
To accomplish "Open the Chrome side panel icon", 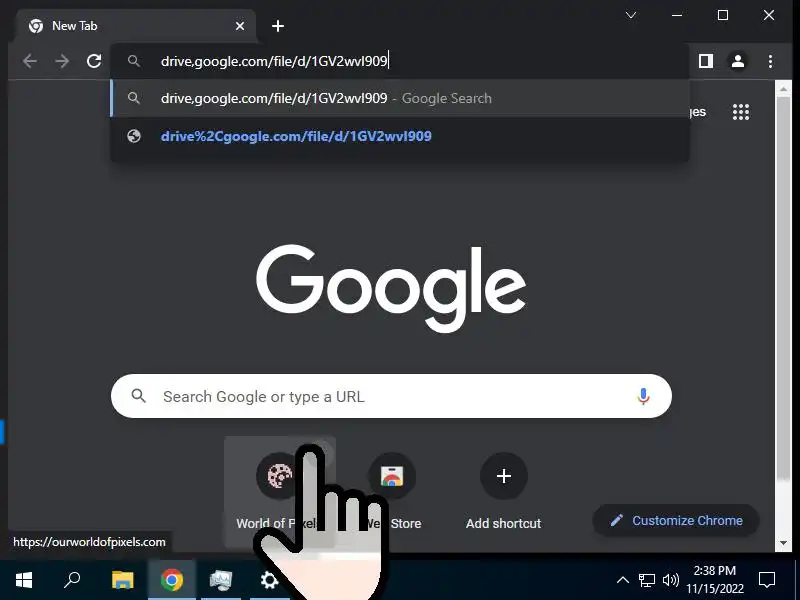I will [706, 61].
